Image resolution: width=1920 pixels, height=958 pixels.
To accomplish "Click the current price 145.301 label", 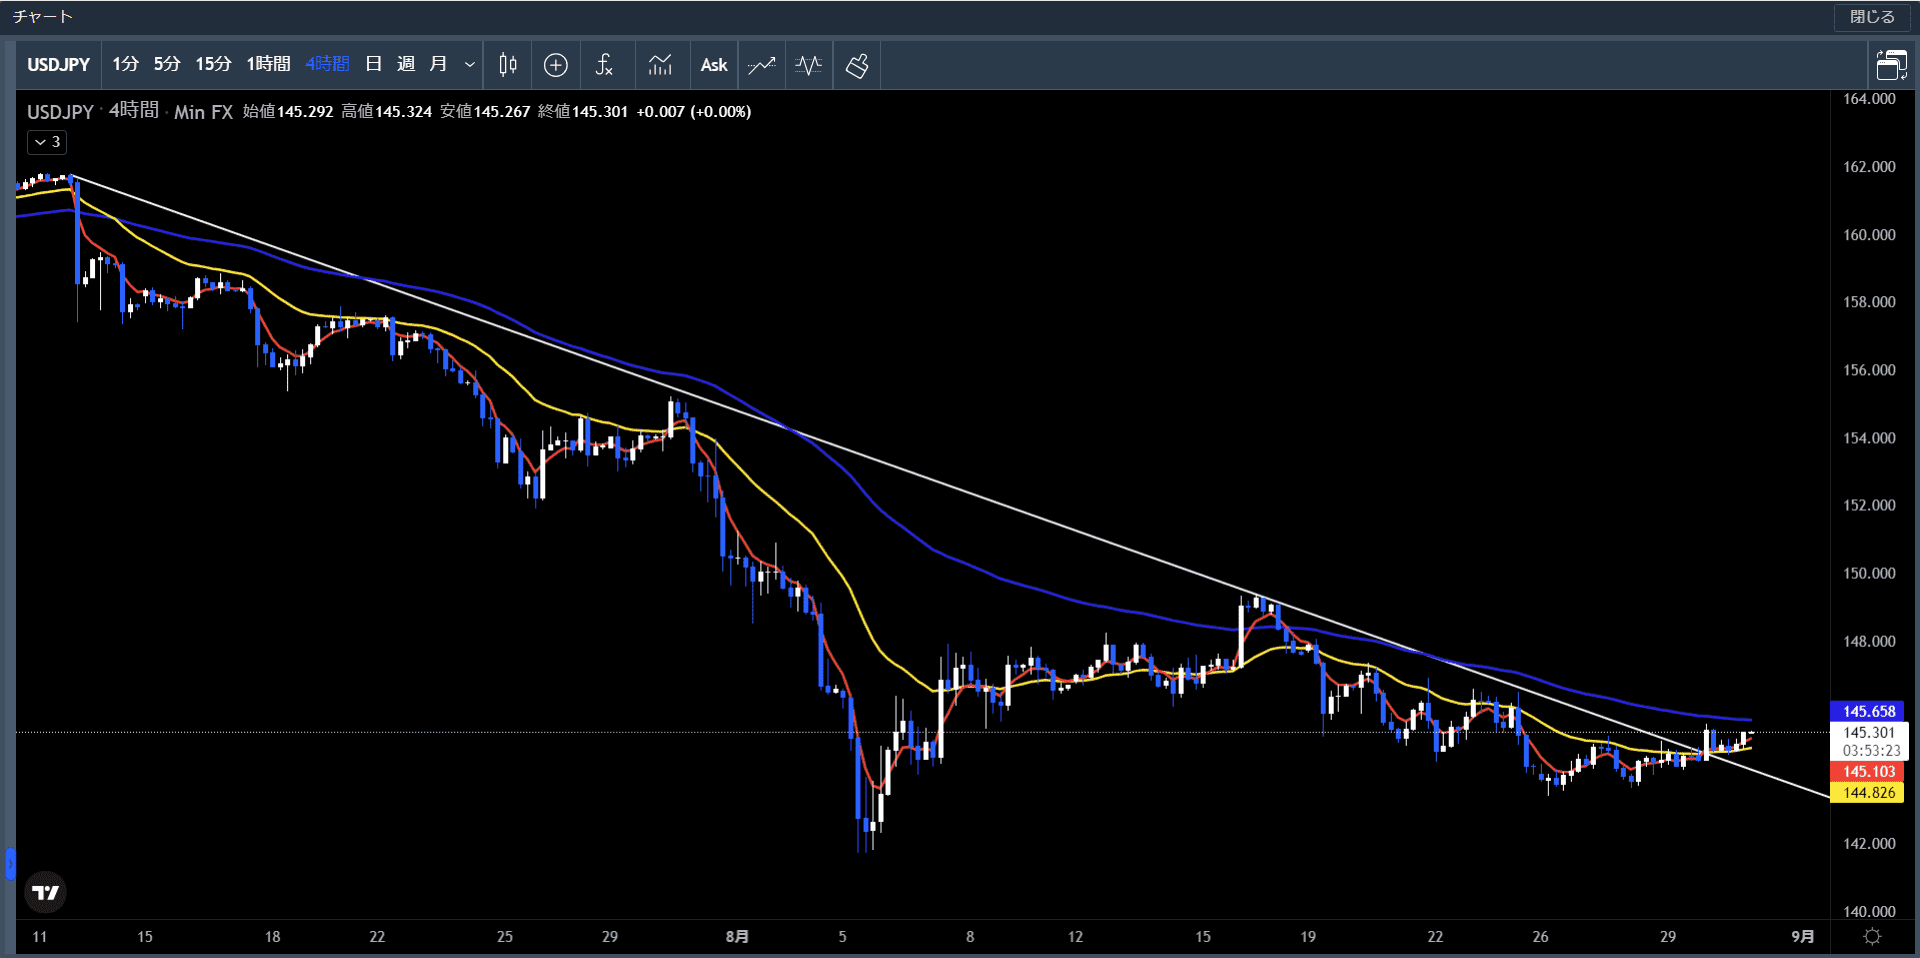I will [x=1868, y=732].
